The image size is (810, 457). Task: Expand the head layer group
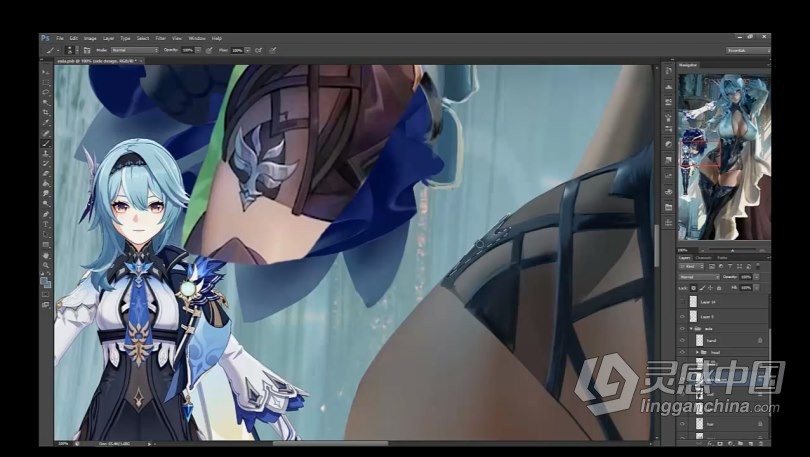click(x=697, y=352)
